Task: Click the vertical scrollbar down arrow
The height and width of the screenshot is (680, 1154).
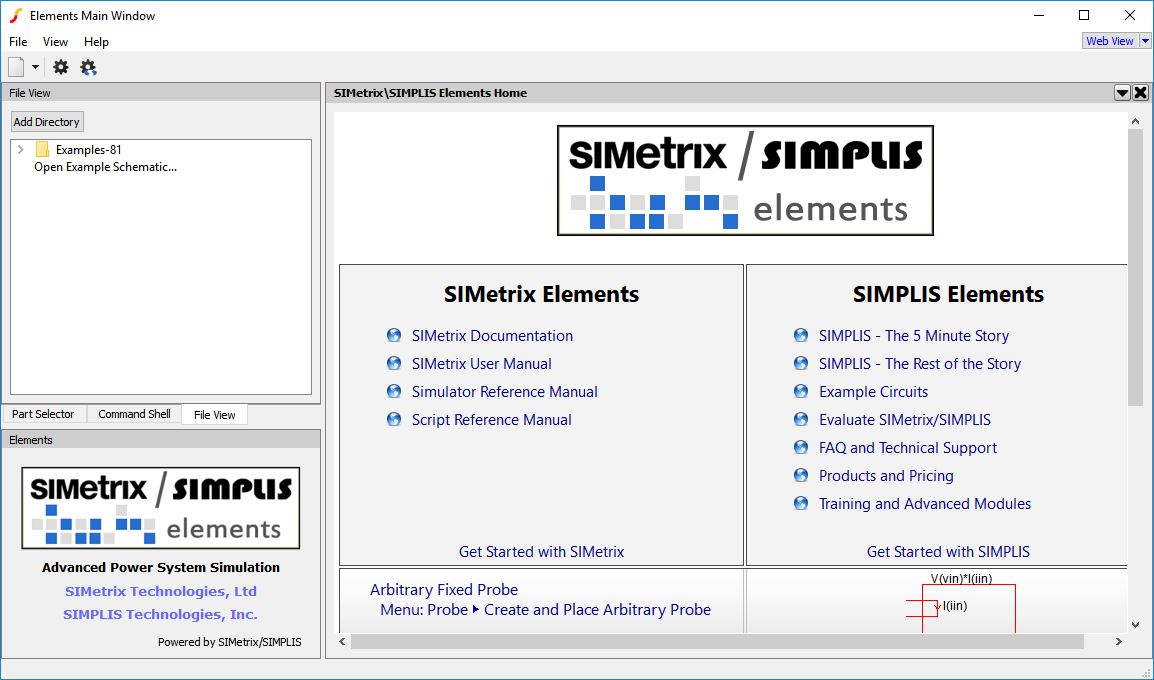Action: coord(1135,625)
